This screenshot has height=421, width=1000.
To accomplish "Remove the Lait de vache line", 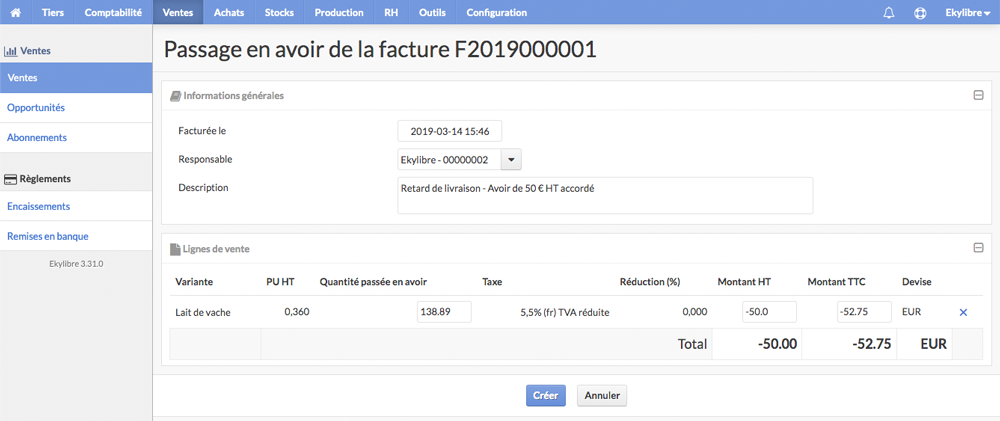I will [964, 313].
